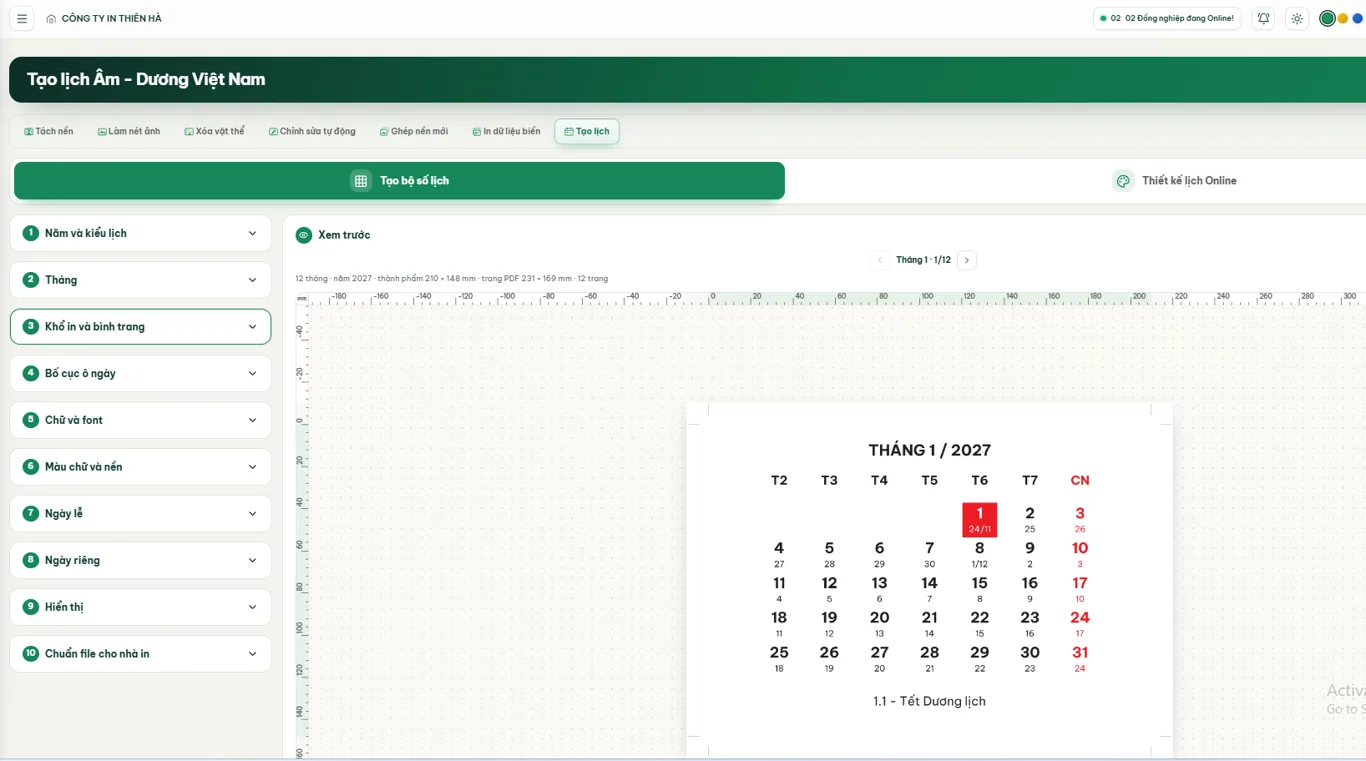This screenshot has height=761, width=1366.
Task: Expand the Hiển thị section
Action: point(141,607)
